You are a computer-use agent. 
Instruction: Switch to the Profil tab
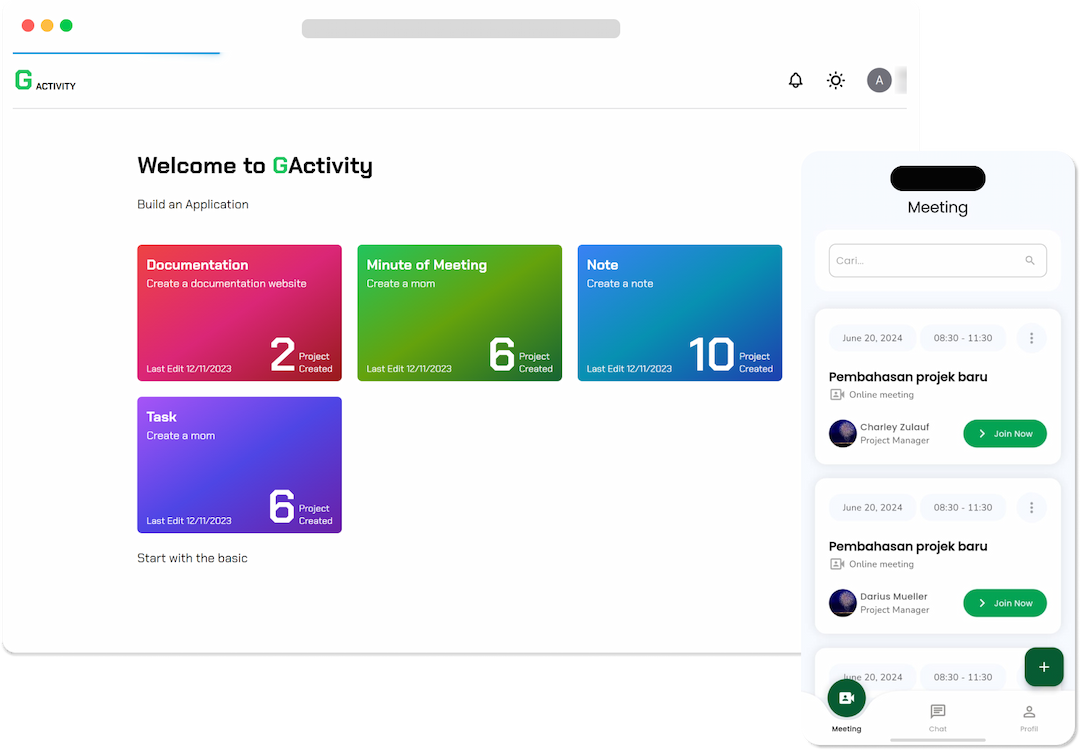1029,716
